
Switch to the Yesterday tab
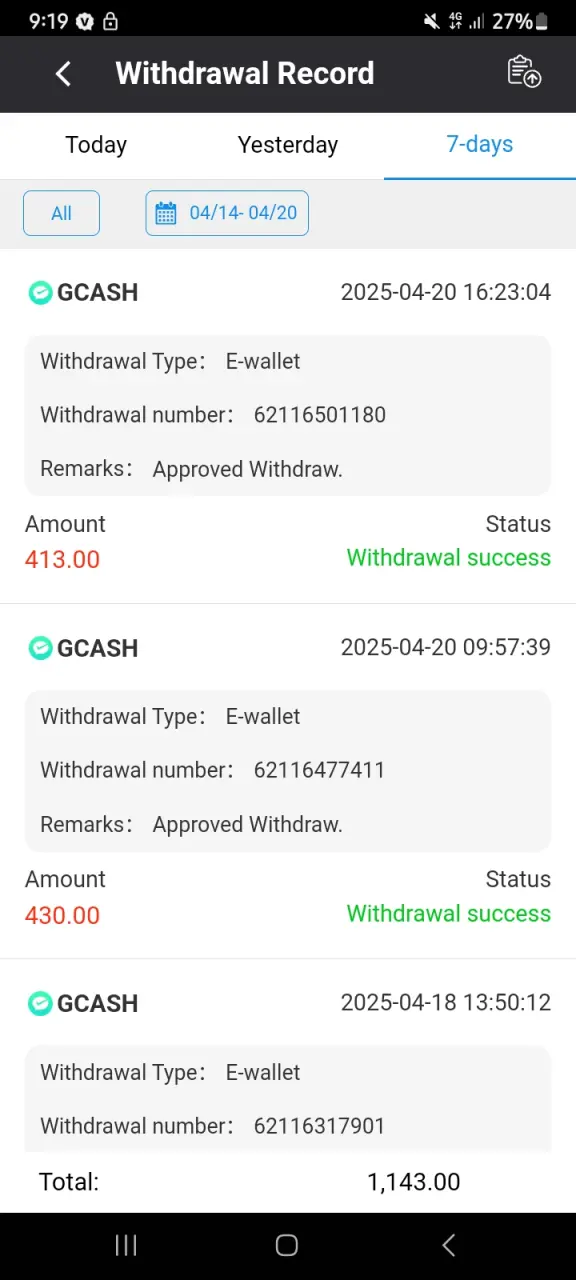coord(288,145)
